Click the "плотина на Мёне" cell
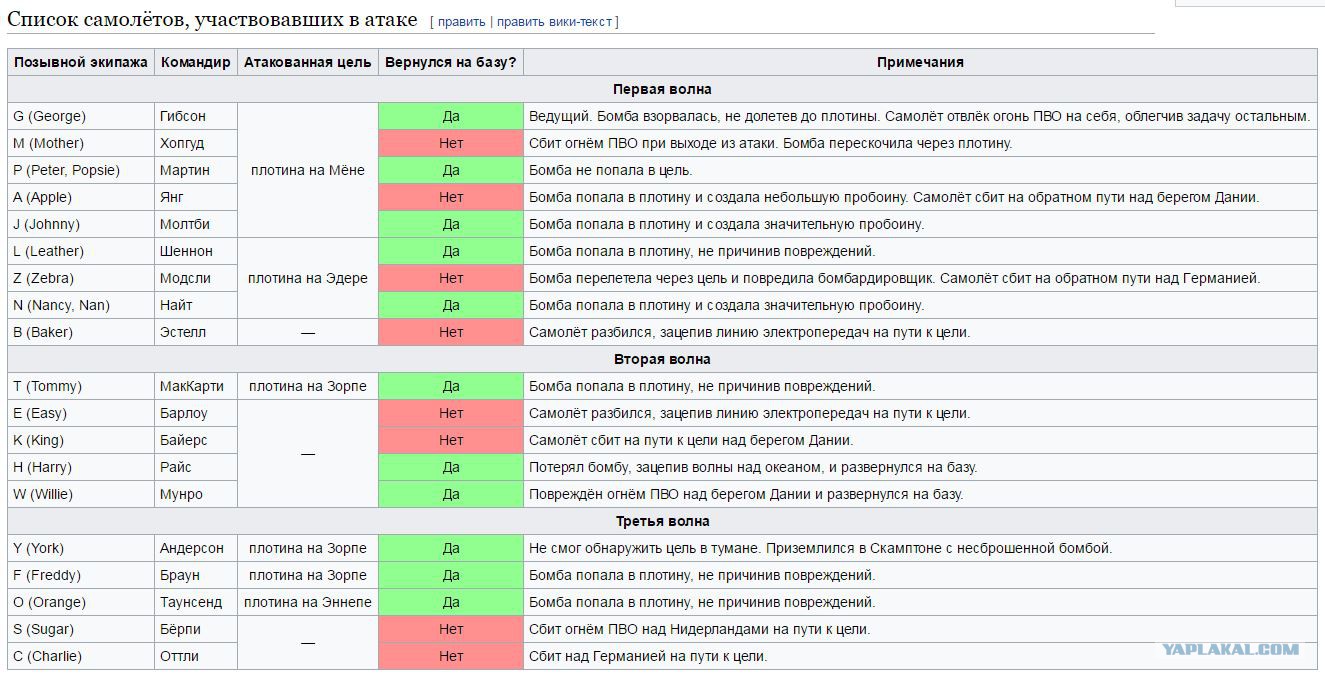This screenshot has height=679, width=1325. (x=308, y=170)
